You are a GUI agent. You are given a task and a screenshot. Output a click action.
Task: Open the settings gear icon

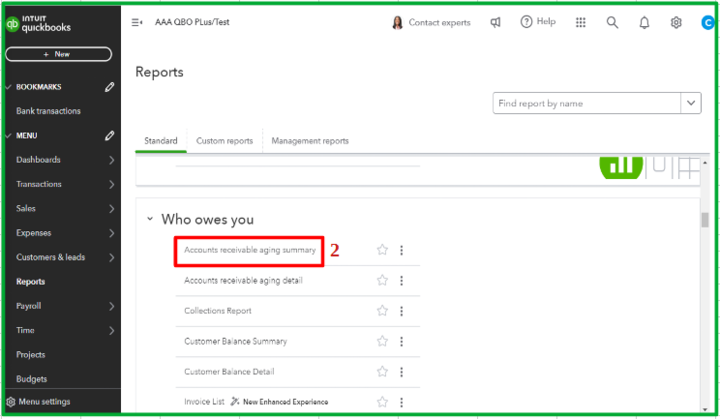676,22
